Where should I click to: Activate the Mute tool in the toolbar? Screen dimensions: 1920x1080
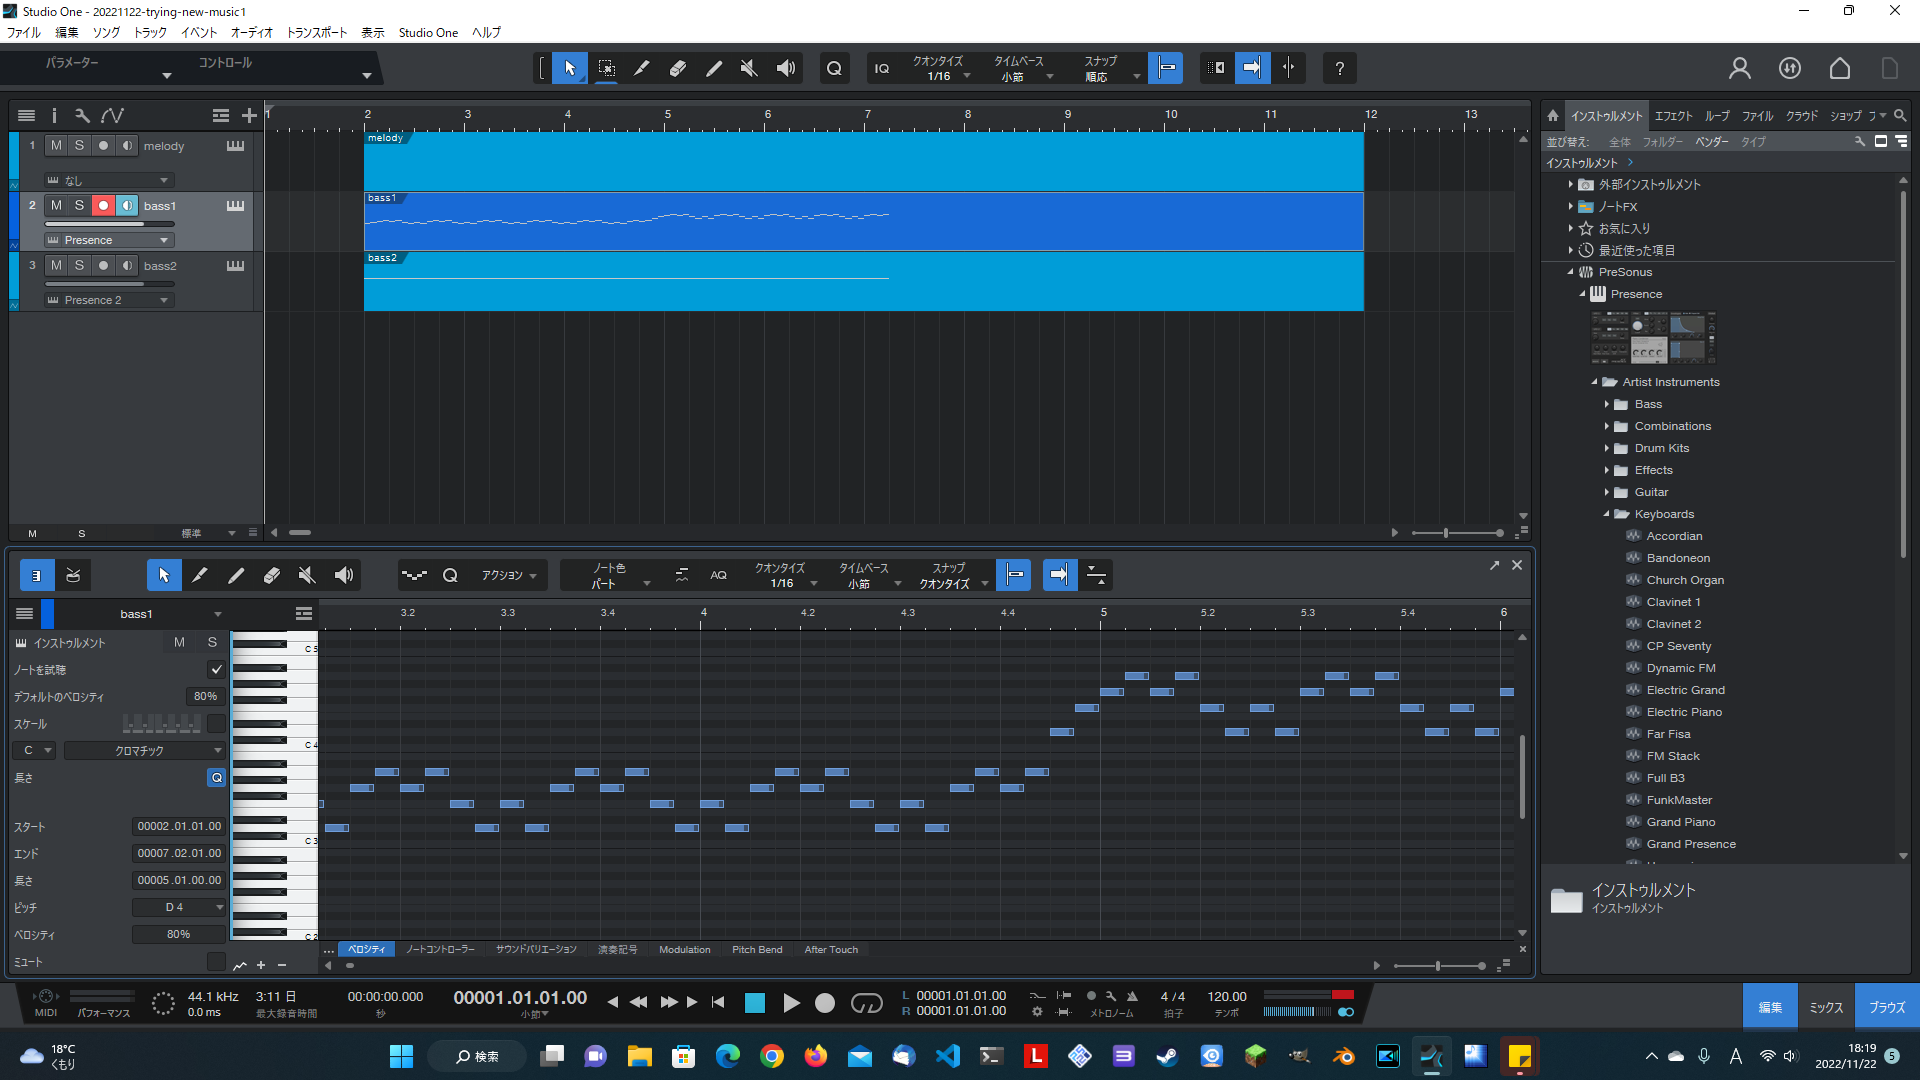coord(749,68)
